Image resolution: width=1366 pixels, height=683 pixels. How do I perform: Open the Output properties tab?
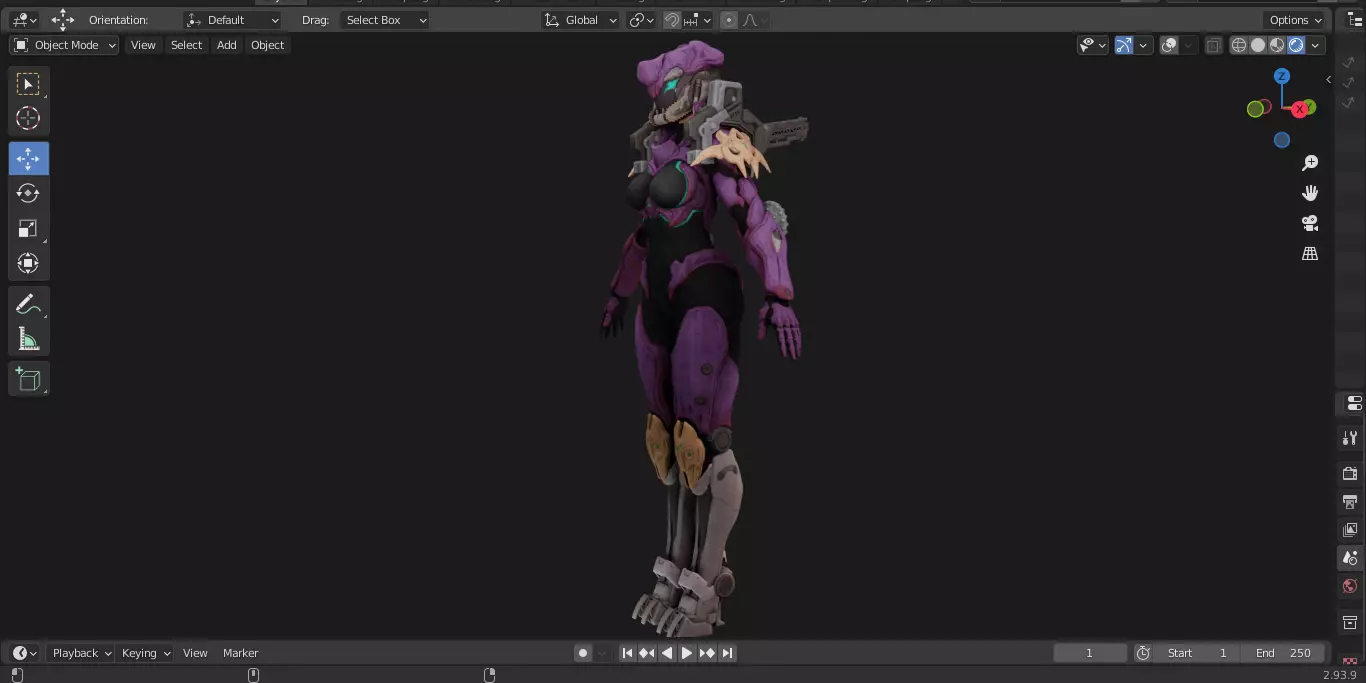1350,501
